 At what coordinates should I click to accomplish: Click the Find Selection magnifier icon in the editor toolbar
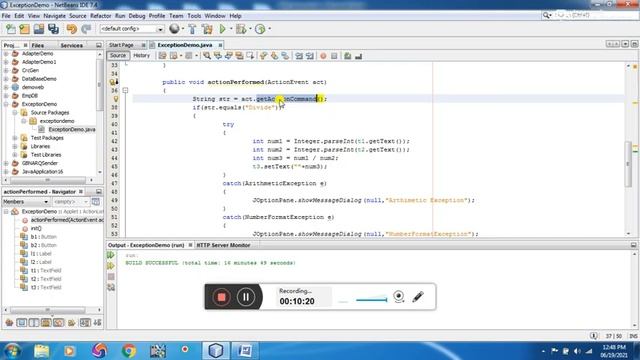(207, 56)
